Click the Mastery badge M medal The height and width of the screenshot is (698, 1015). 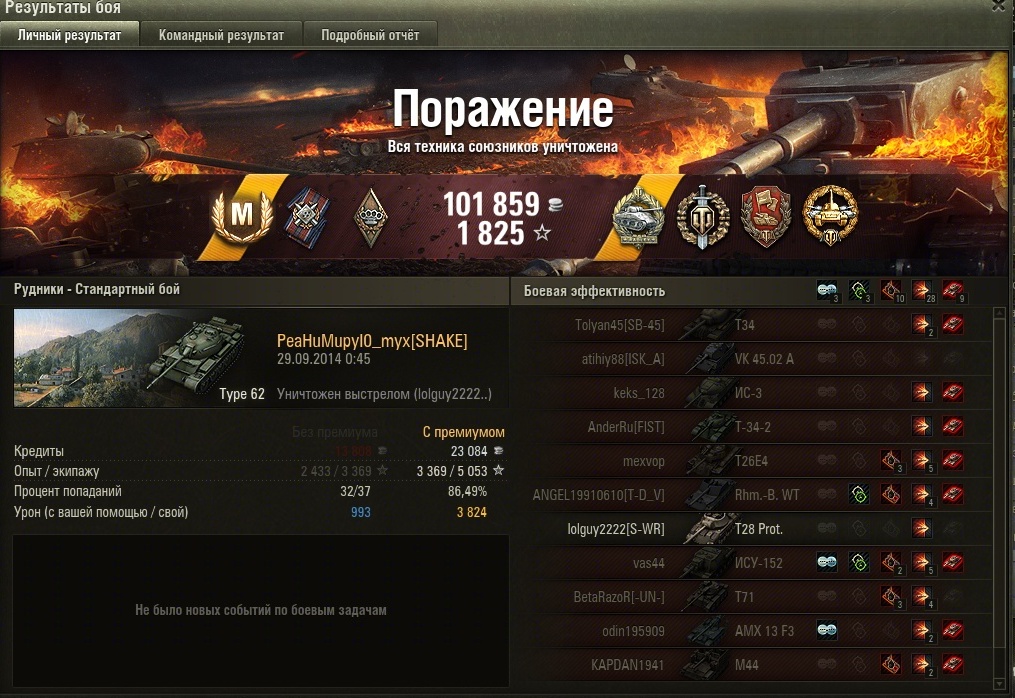pyautogui.click(x=242, y=214)
